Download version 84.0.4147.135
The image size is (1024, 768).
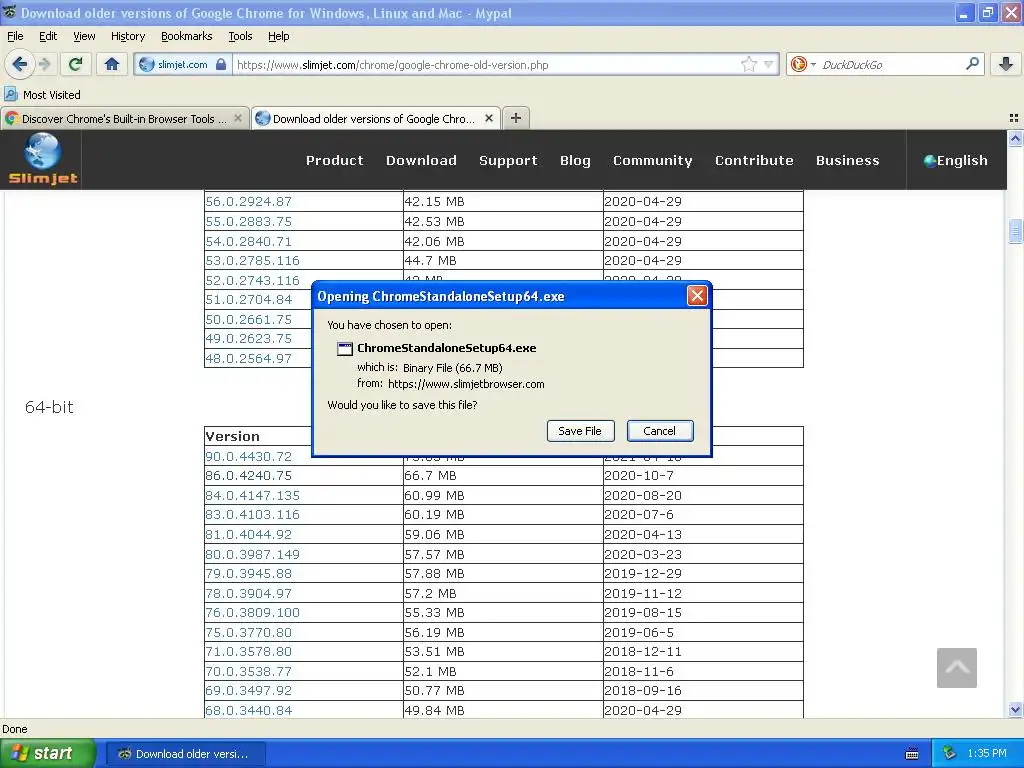252,495
